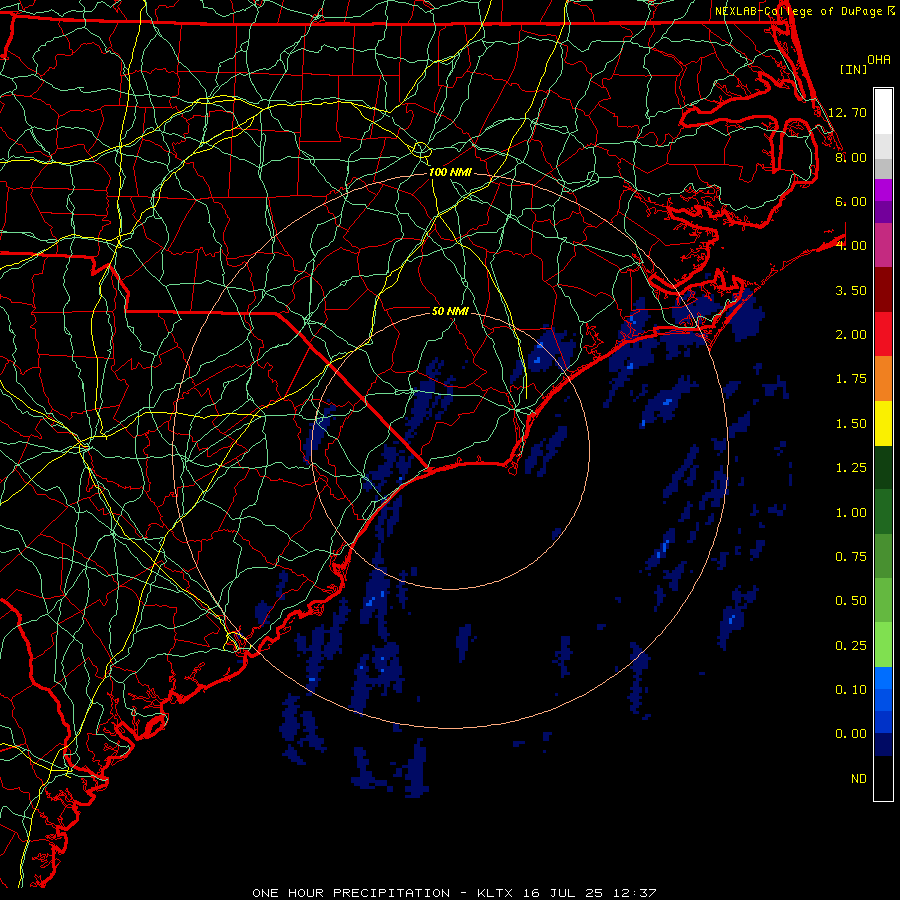This screenshot has height=900, width=900.
Task: Click the [IN] units label
Action: pos(853,69)
